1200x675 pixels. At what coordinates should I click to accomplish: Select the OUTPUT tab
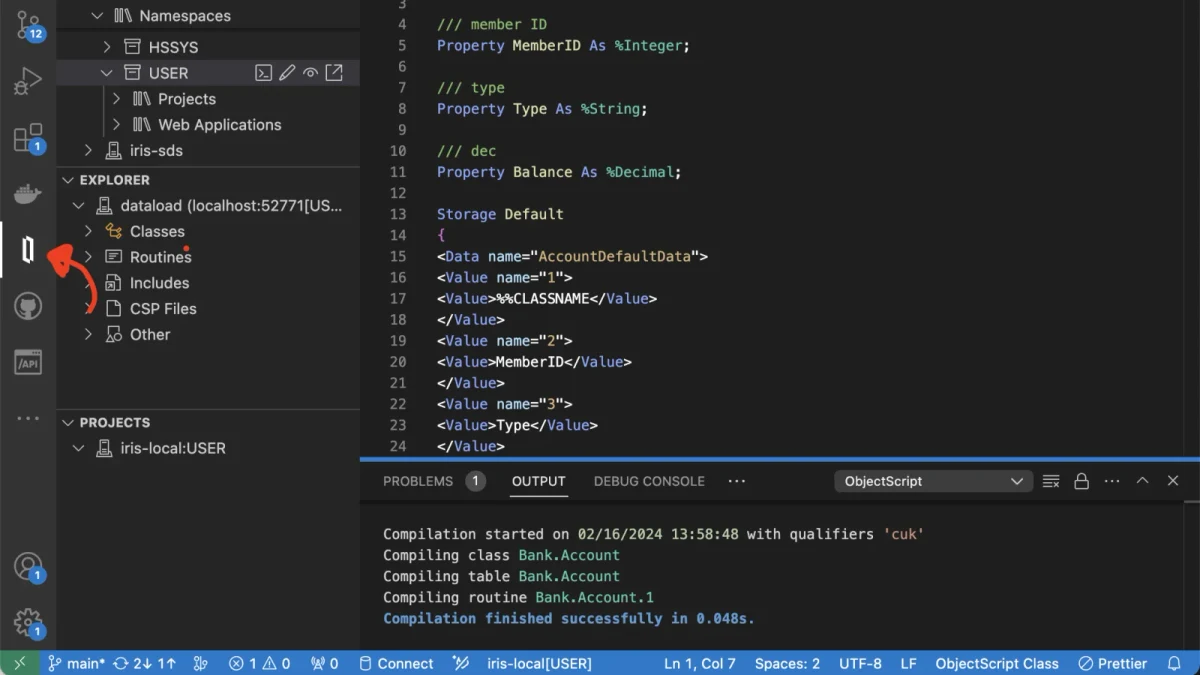[x=539, y=481]
